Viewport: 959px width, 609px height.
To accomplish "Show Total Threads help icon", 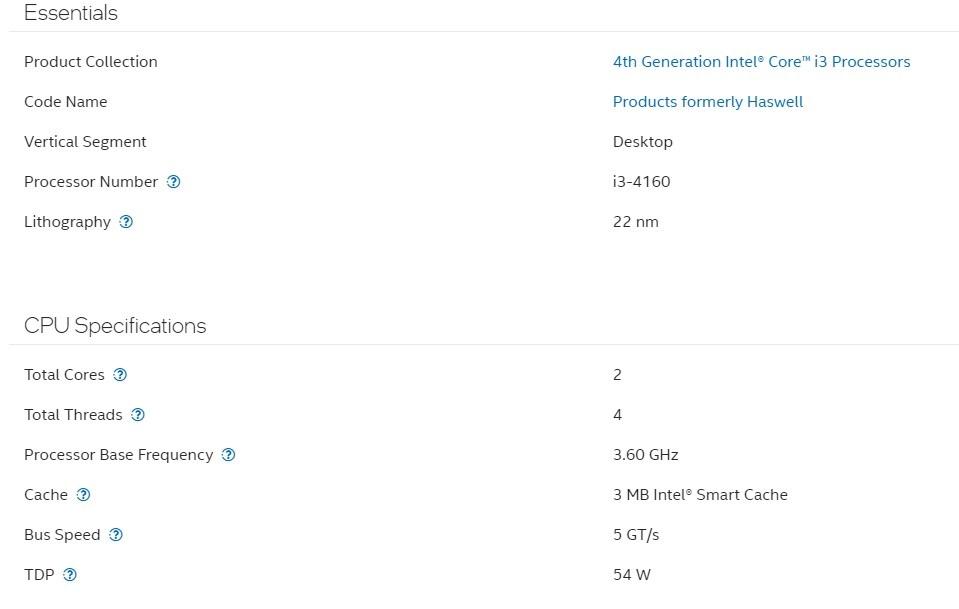I will point(138,415).
